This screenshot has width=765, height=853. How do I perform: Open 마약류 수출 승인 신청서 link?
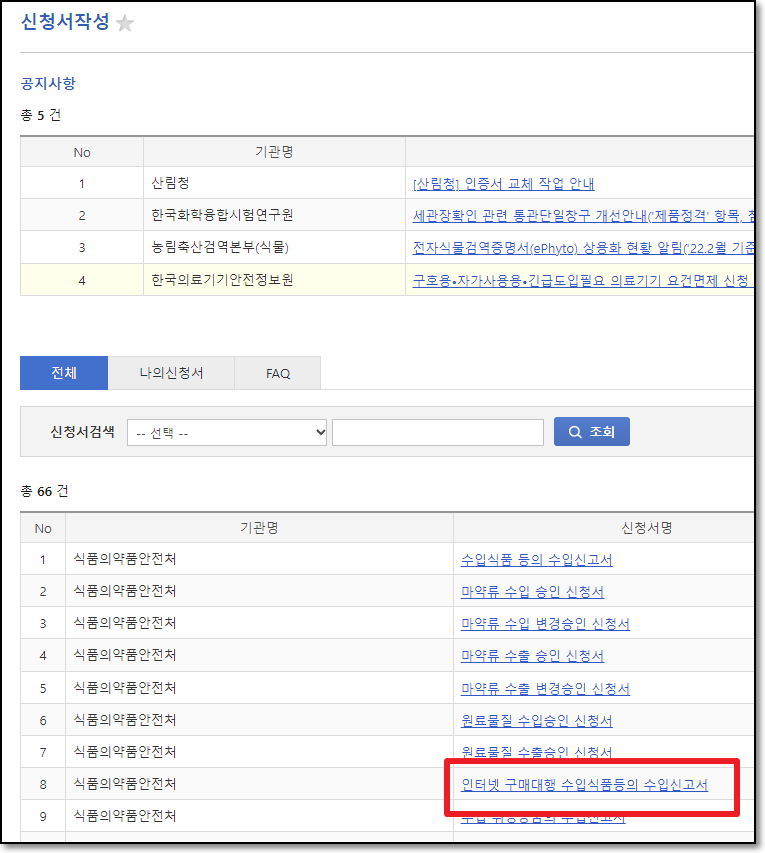point(532,656)
